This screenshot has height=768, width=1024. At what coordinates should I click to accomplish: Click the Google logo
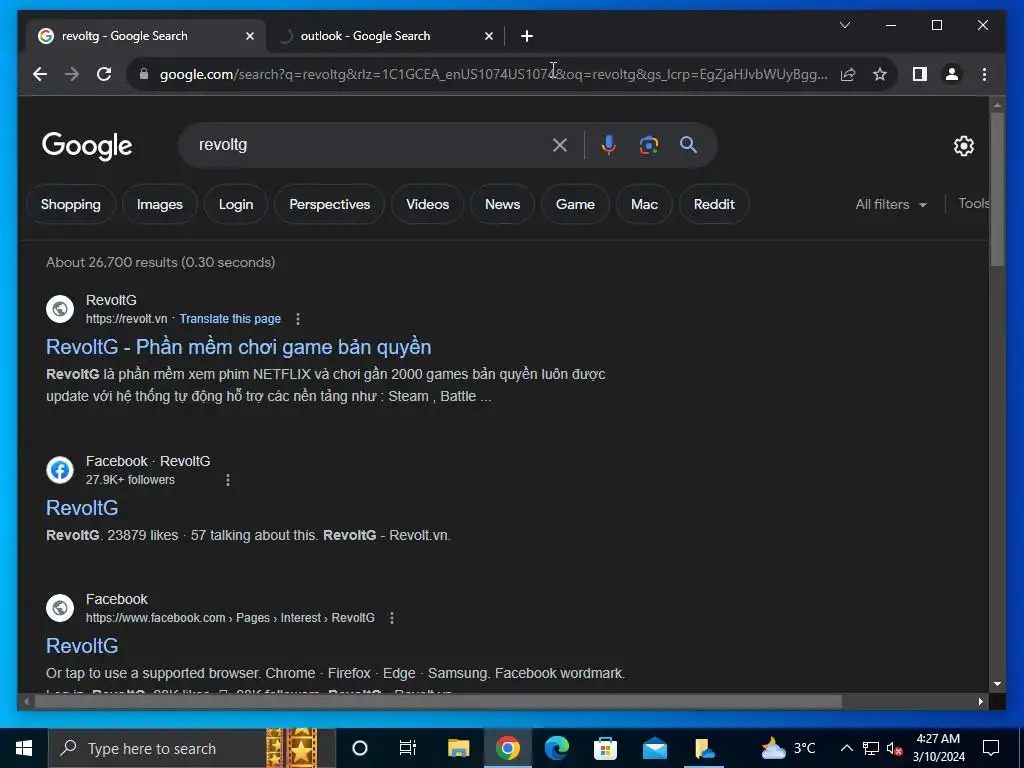click(x=87, y=146)
